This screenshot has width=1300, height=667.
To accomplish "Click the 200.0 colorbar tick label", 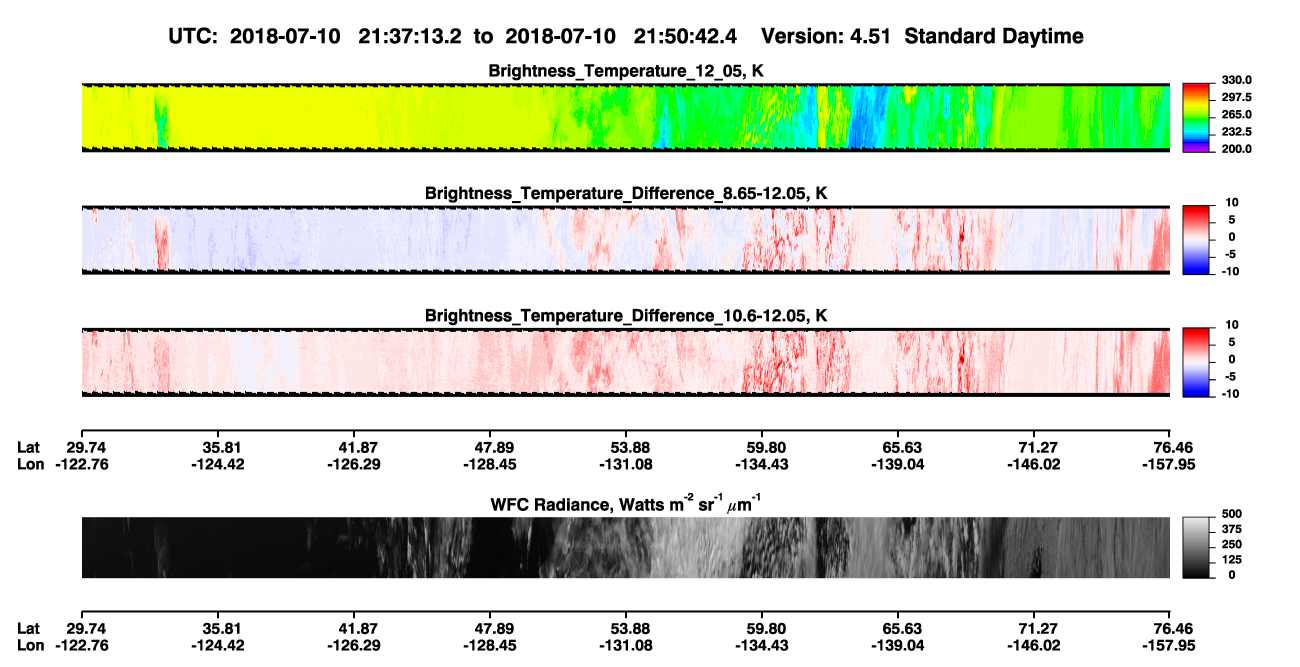I will point(1237,148).
